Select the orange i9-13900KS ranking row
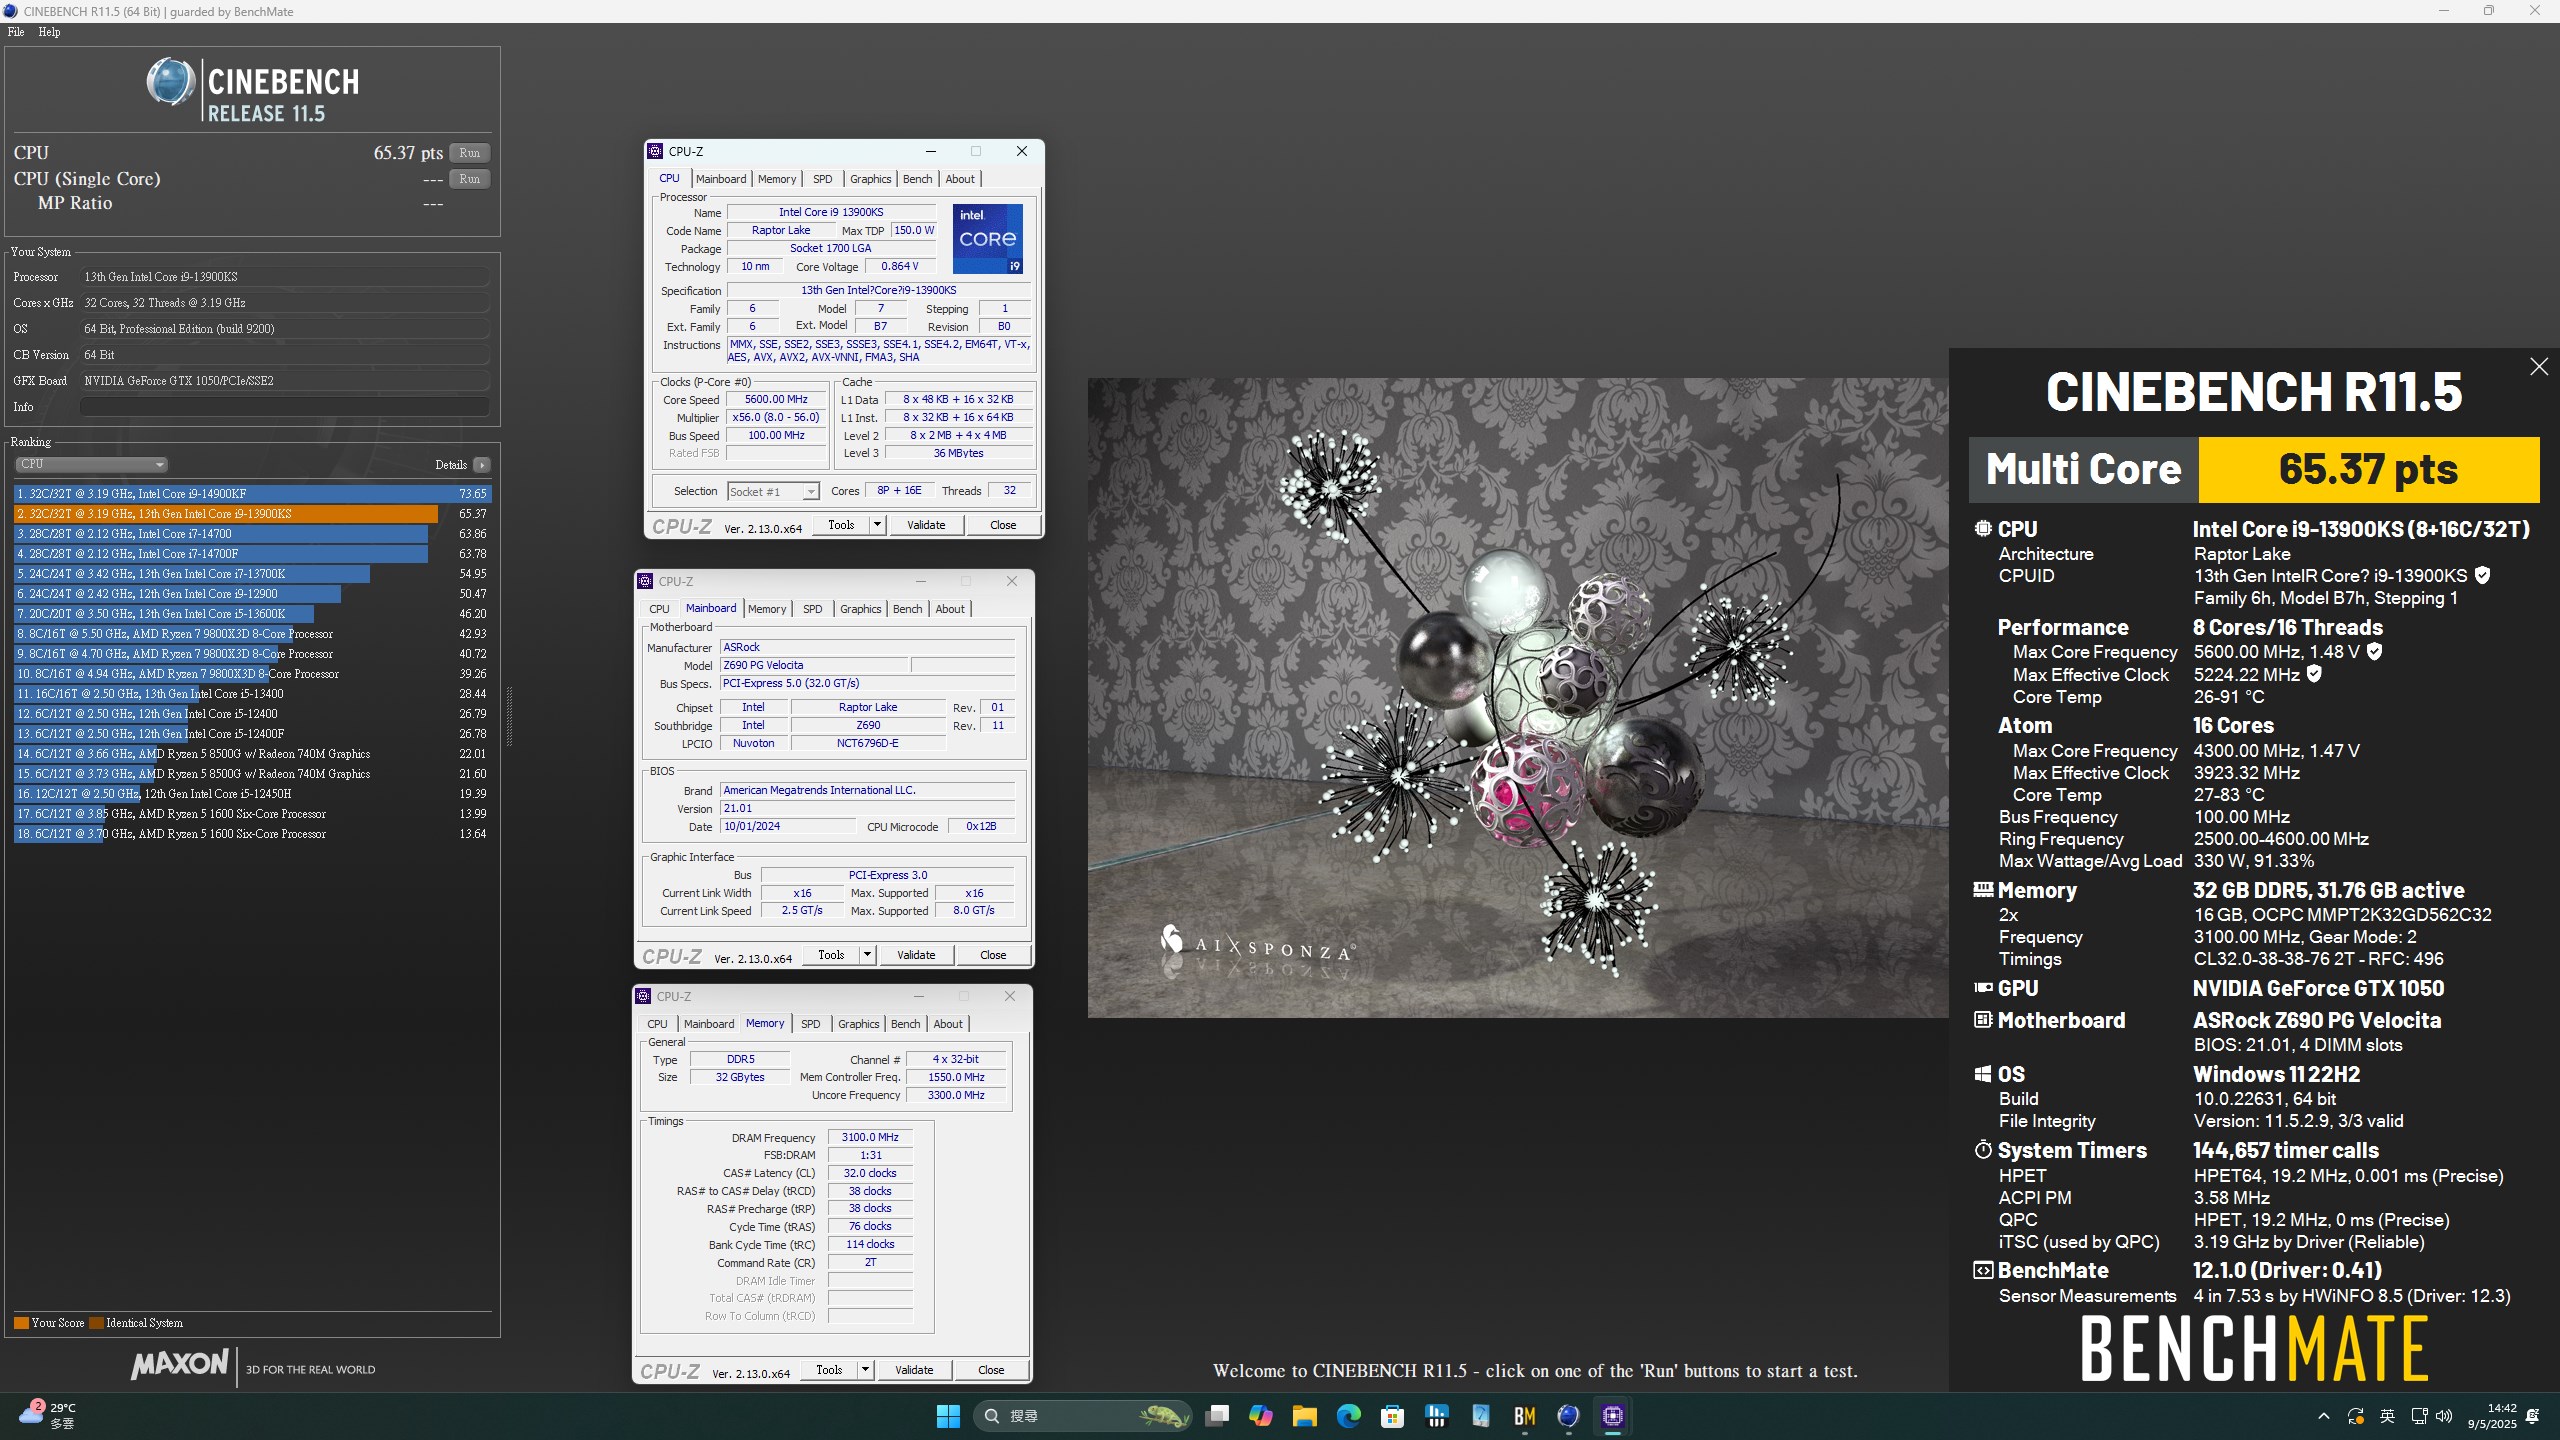Viewport: 2560px width, 1440px height. pyautogui.click(x=252, y=514)
